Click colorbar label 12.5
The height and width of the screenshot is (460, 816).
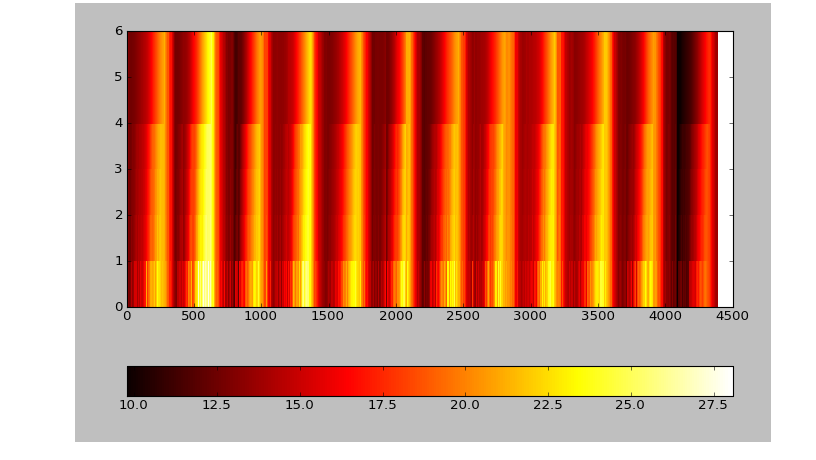pyautogui.click(x=216, y=405)
